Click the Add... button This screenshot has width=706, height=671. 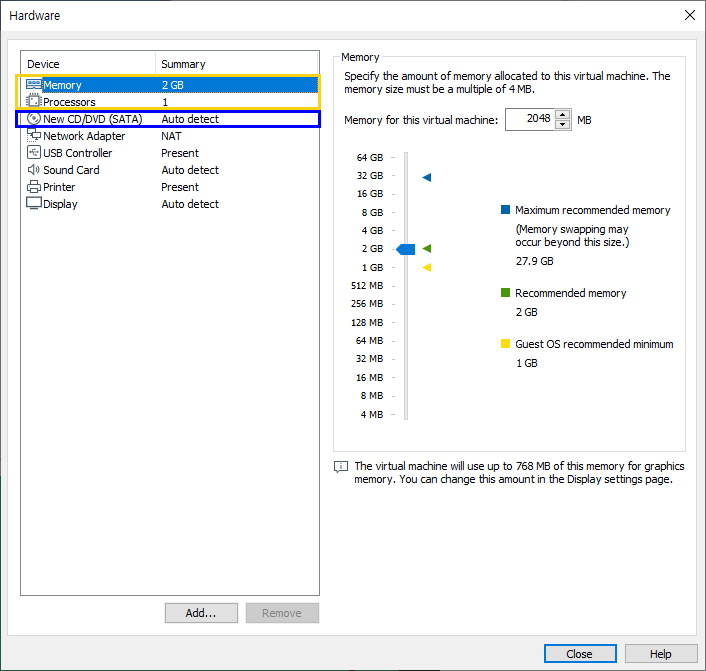201,613
